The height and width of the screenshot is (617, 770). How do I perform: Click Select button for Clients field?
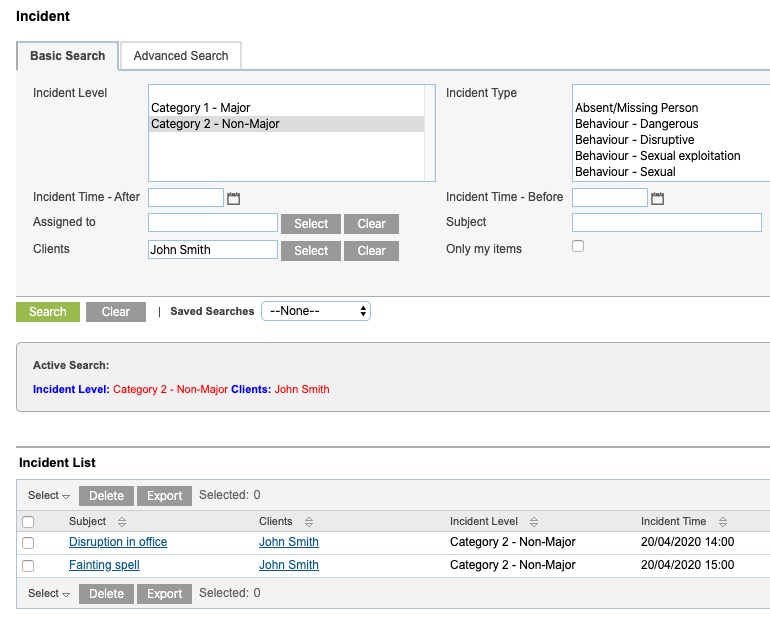point(311,251)
